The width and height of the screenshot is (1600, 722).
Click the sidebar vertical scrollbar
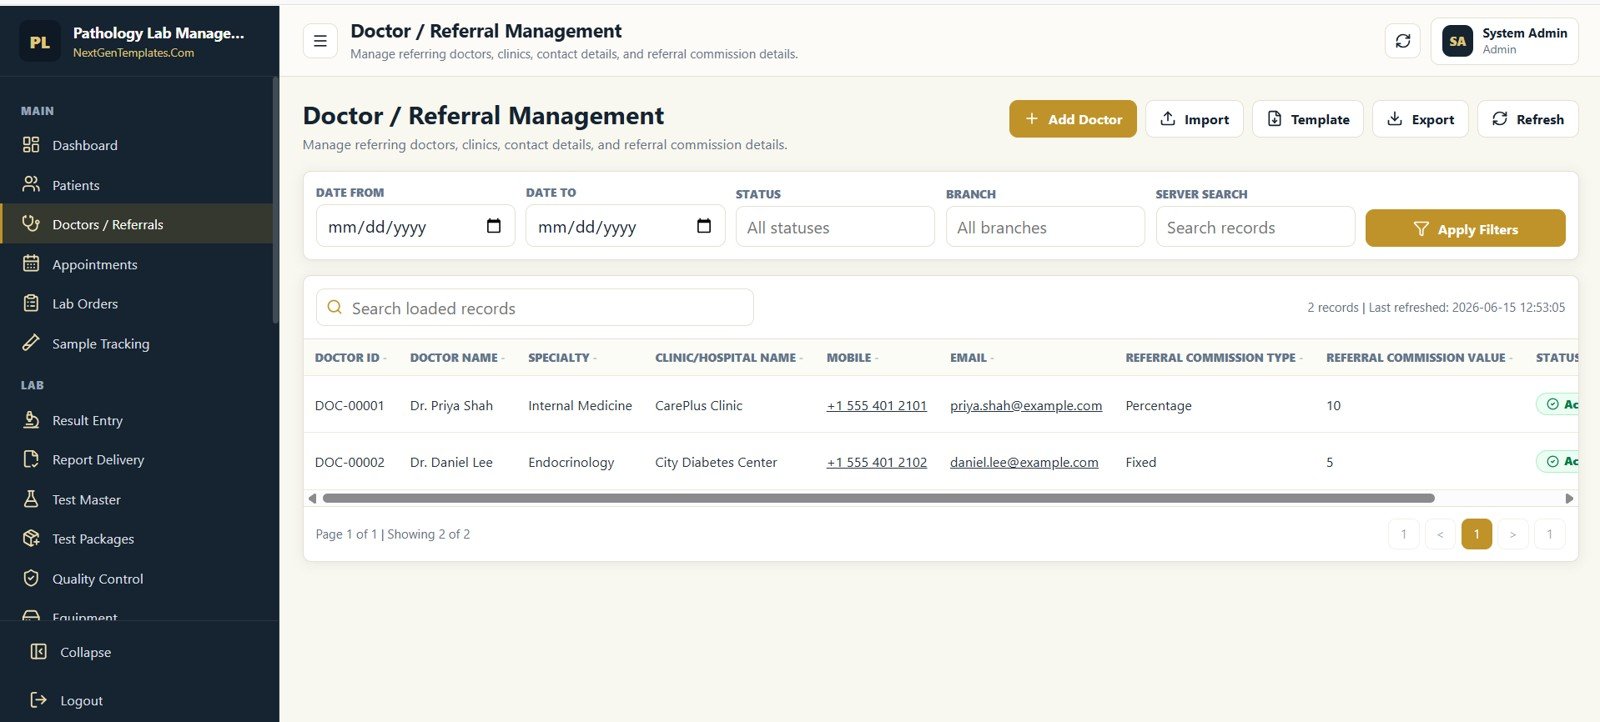275,200
